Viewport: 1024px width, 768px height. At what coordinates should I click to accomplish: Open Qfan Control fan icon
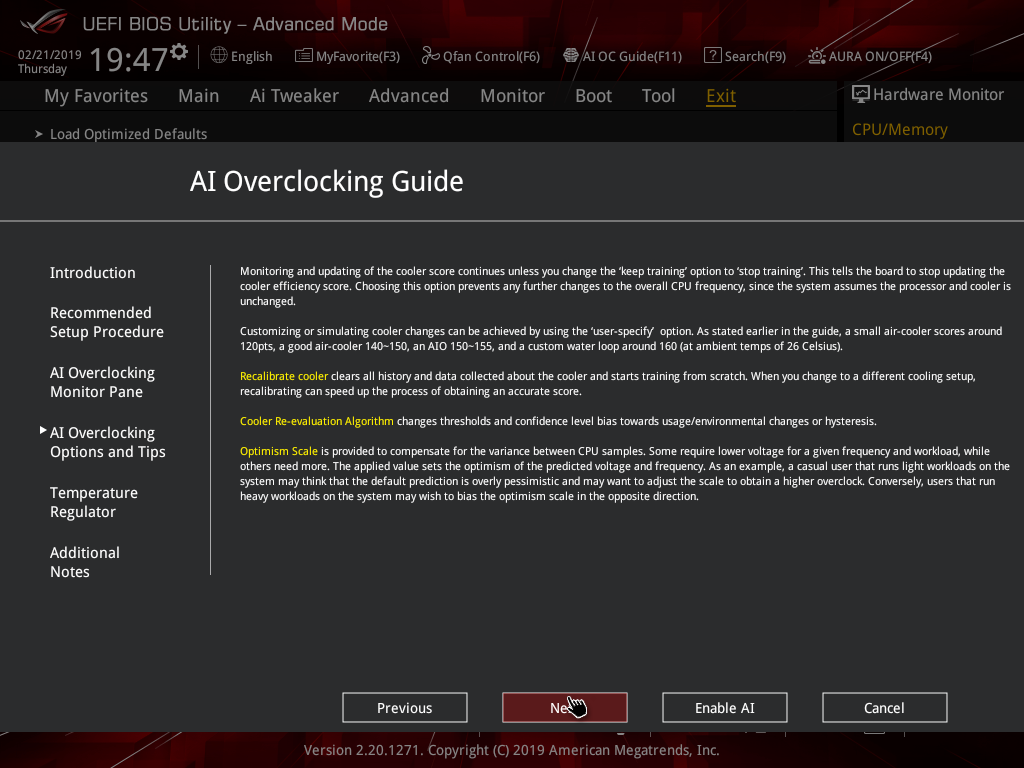coord(430,56)
